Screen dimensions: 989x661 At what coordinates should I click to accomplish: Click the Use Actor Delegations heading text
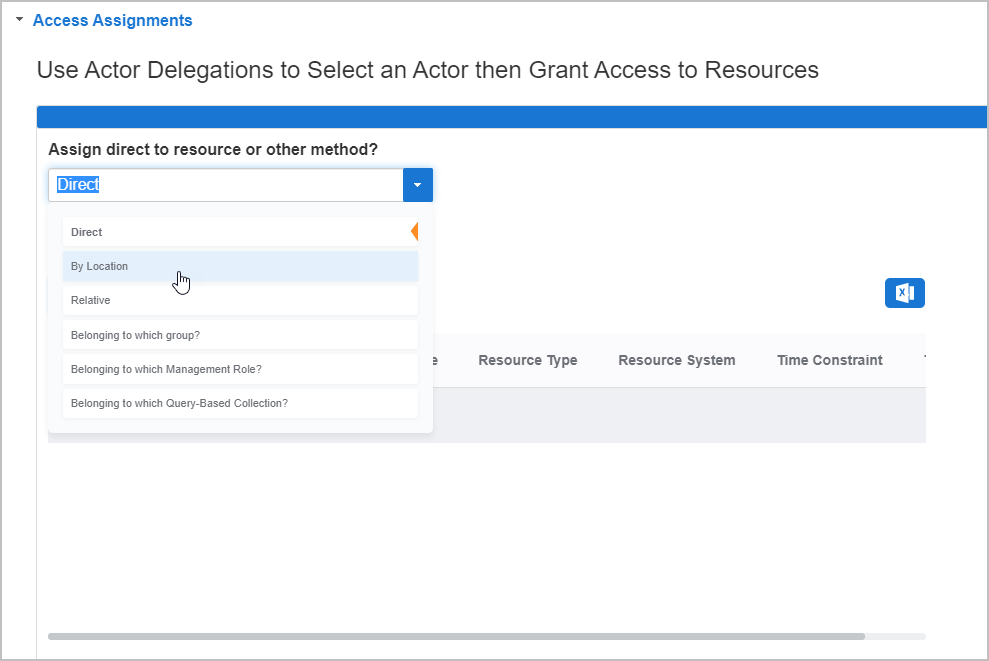[427, 70]
